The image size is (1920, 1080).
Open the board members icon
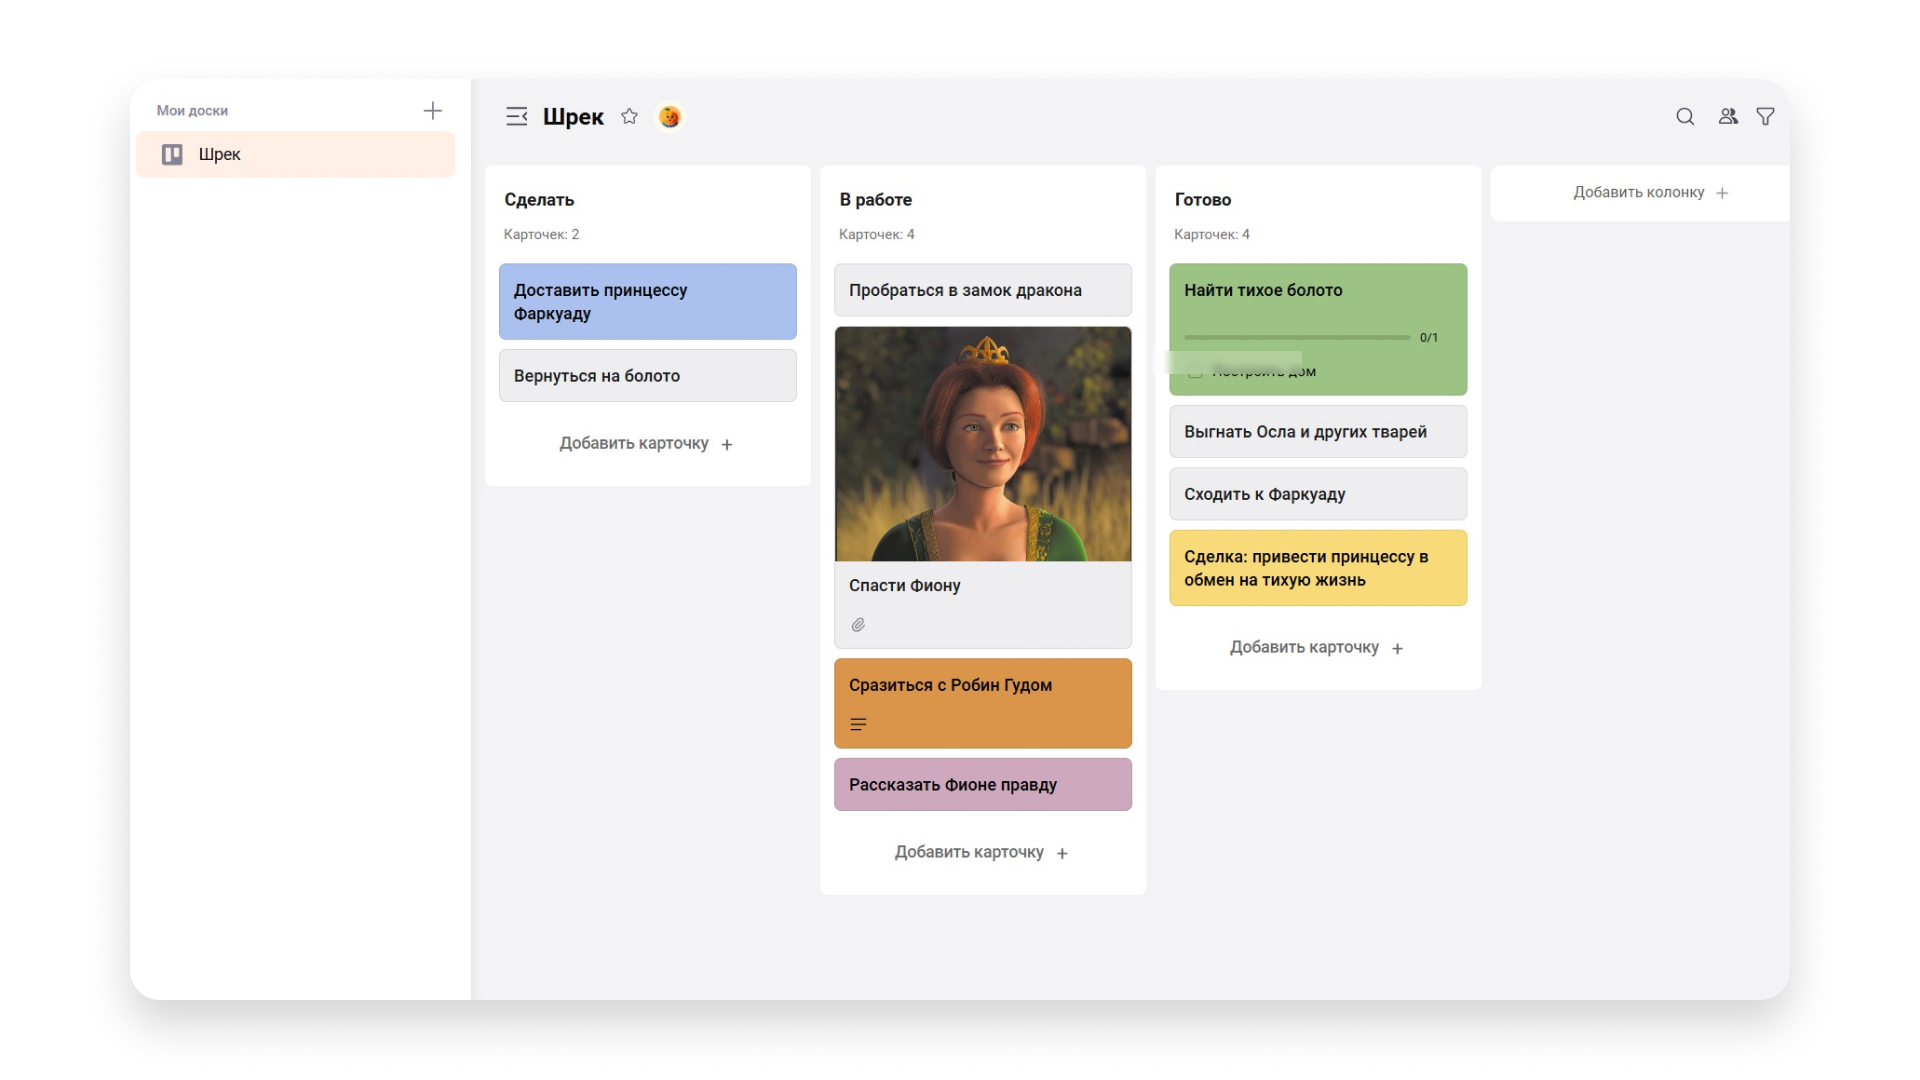click(1728, 117)
